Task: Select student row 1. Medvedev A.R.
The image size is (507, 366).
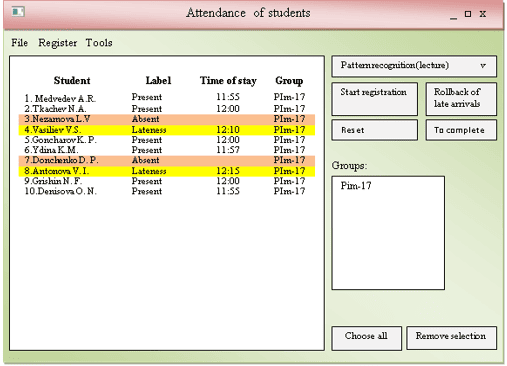Action: (167, 98)
